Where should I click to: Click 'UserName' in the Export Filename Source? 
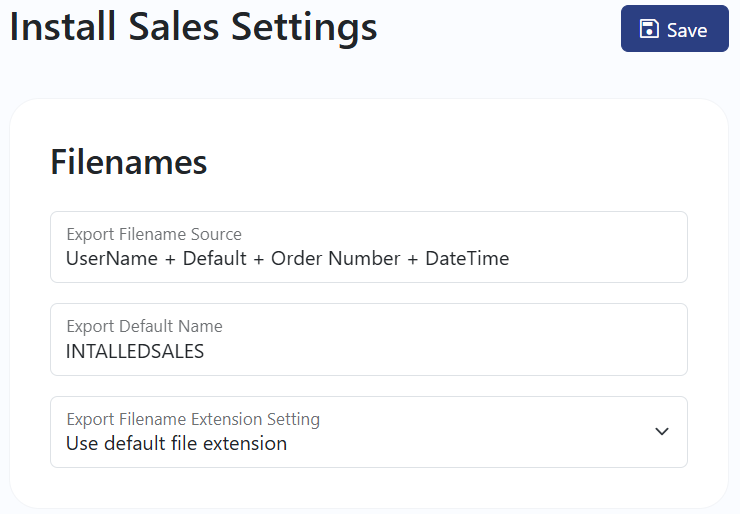coord(112,259)
